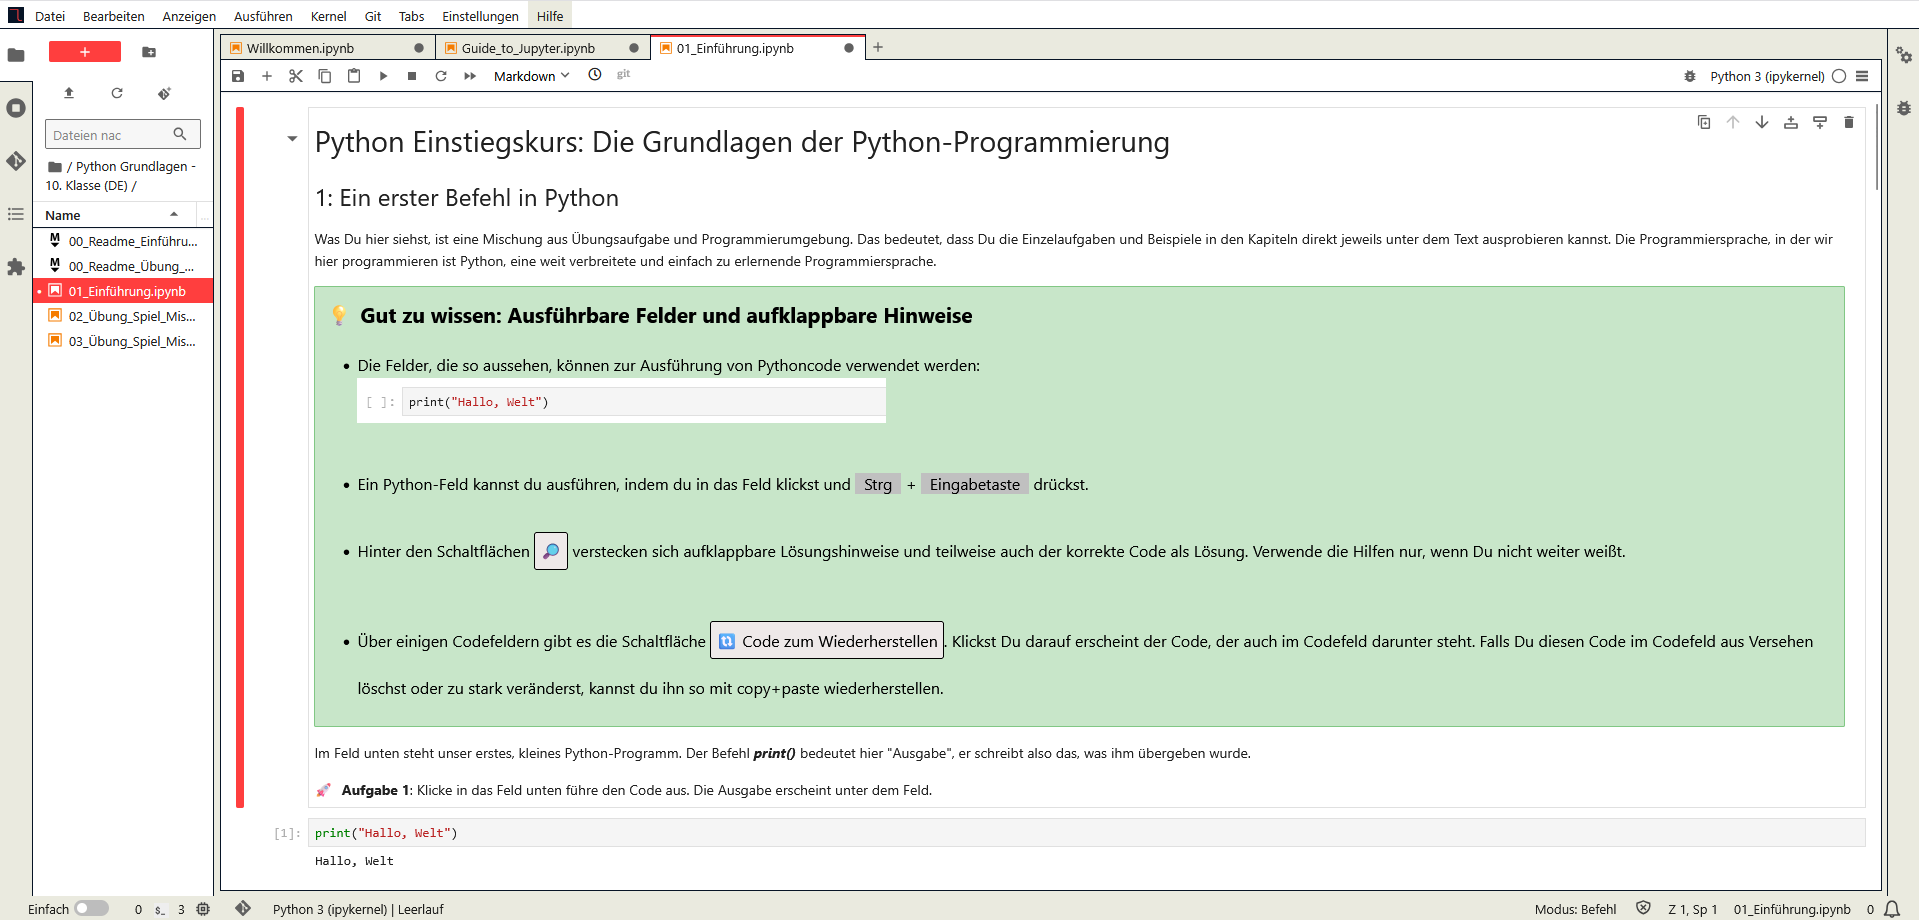This screenshot has width=1919, height=920.
Task: Switch kernel via Python 3 (ipykernel) label
Action: 1767,76
